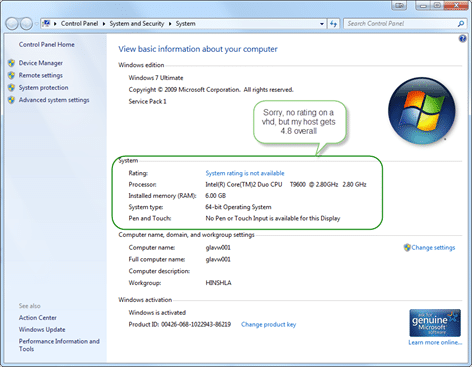Click shield icon beside Change settings
472x367 pixels.
(x=407, y=247)
